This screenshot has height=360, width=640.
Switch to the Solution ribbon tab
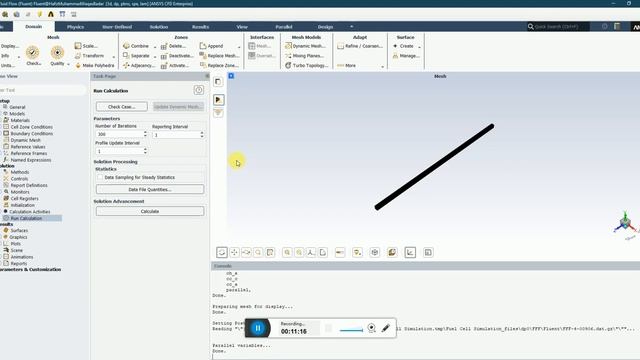159,27
